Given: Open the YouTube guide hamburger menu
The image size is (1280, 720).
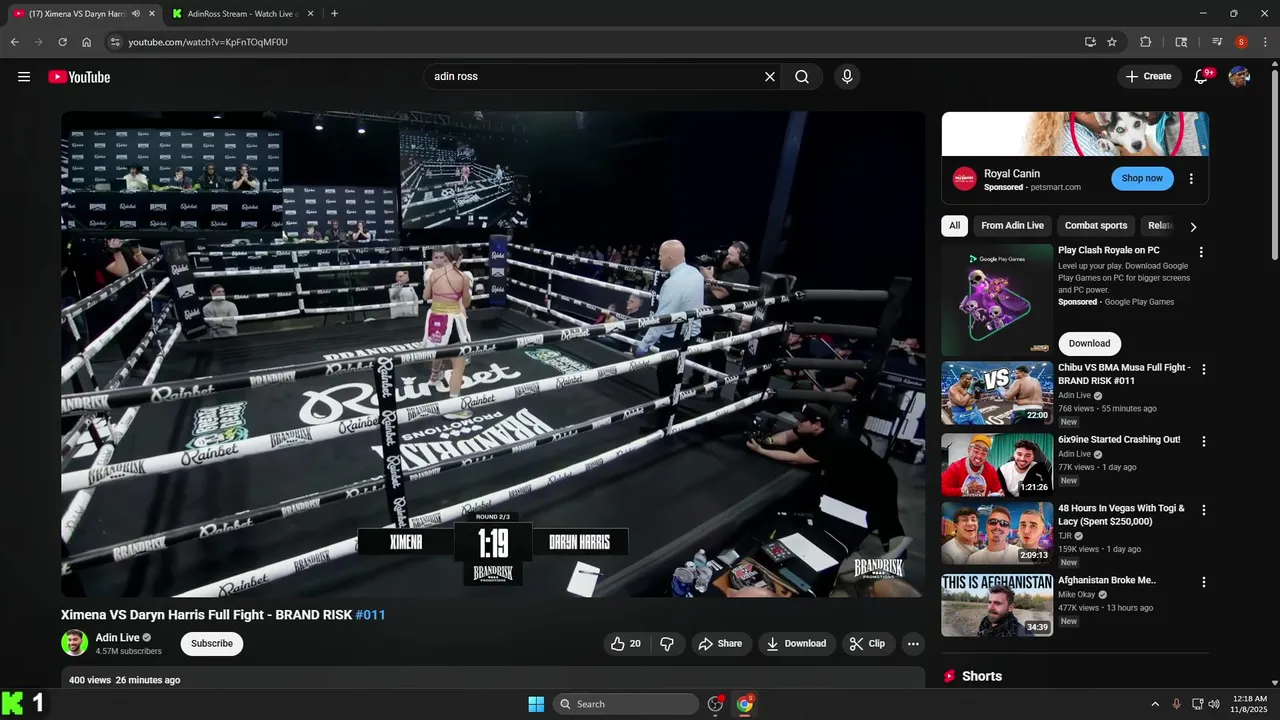Looking at the screenshot, I should click(24, 77).
